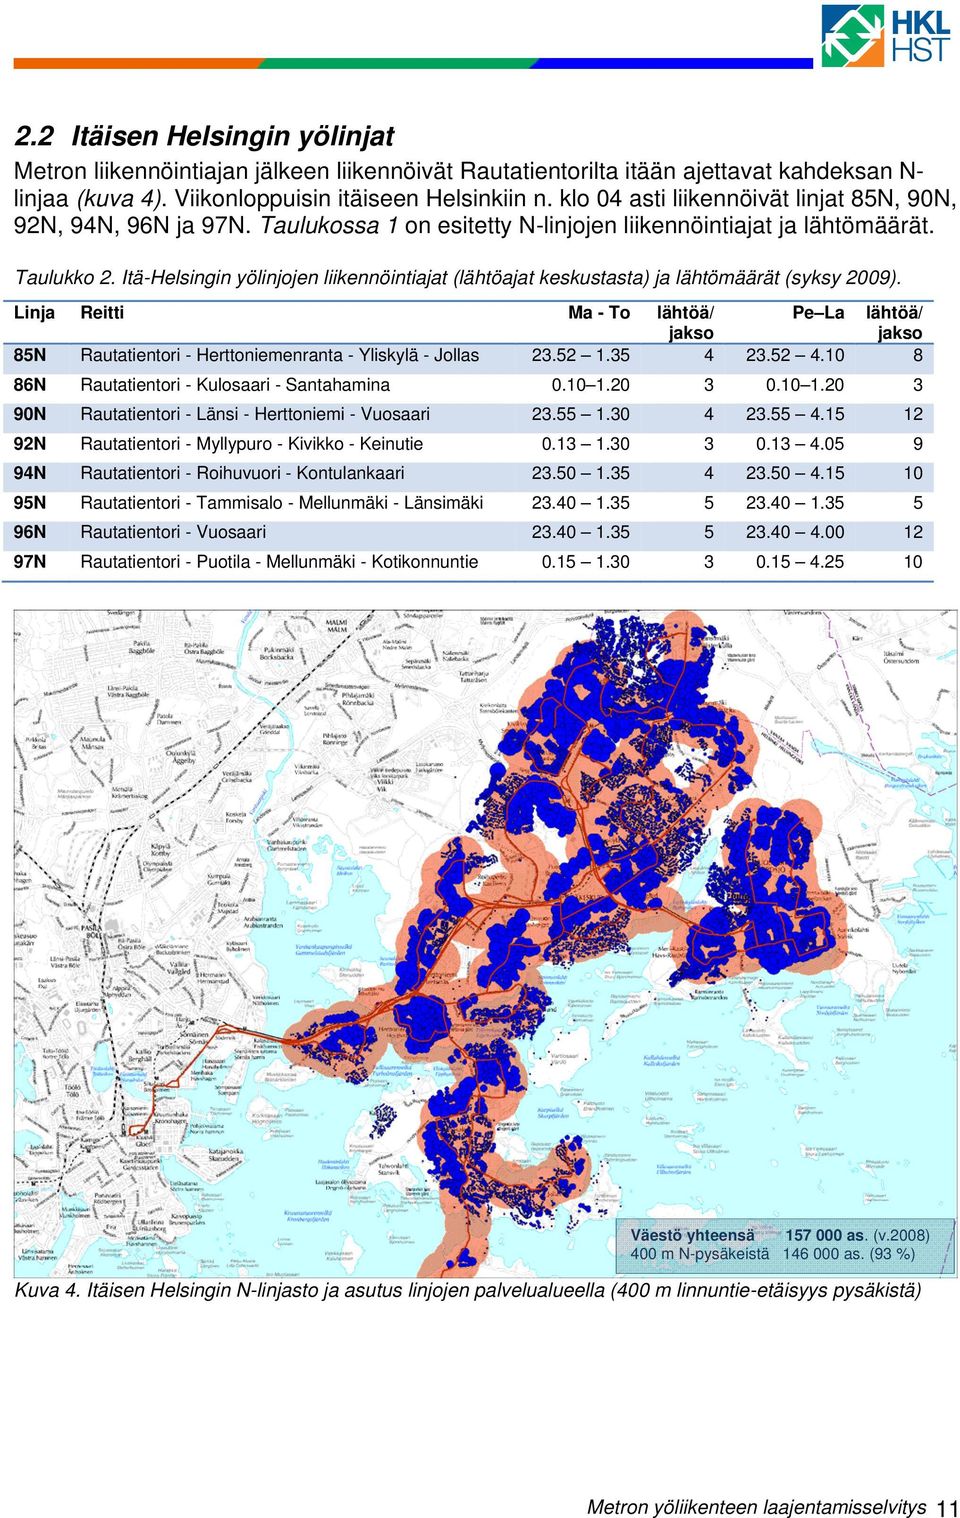Viewport: 960px width, 1518px height.
Task: Click route "Rautatientori - Myllypuro - Kivikko - Keinutie"
Action: click(252, 444)
